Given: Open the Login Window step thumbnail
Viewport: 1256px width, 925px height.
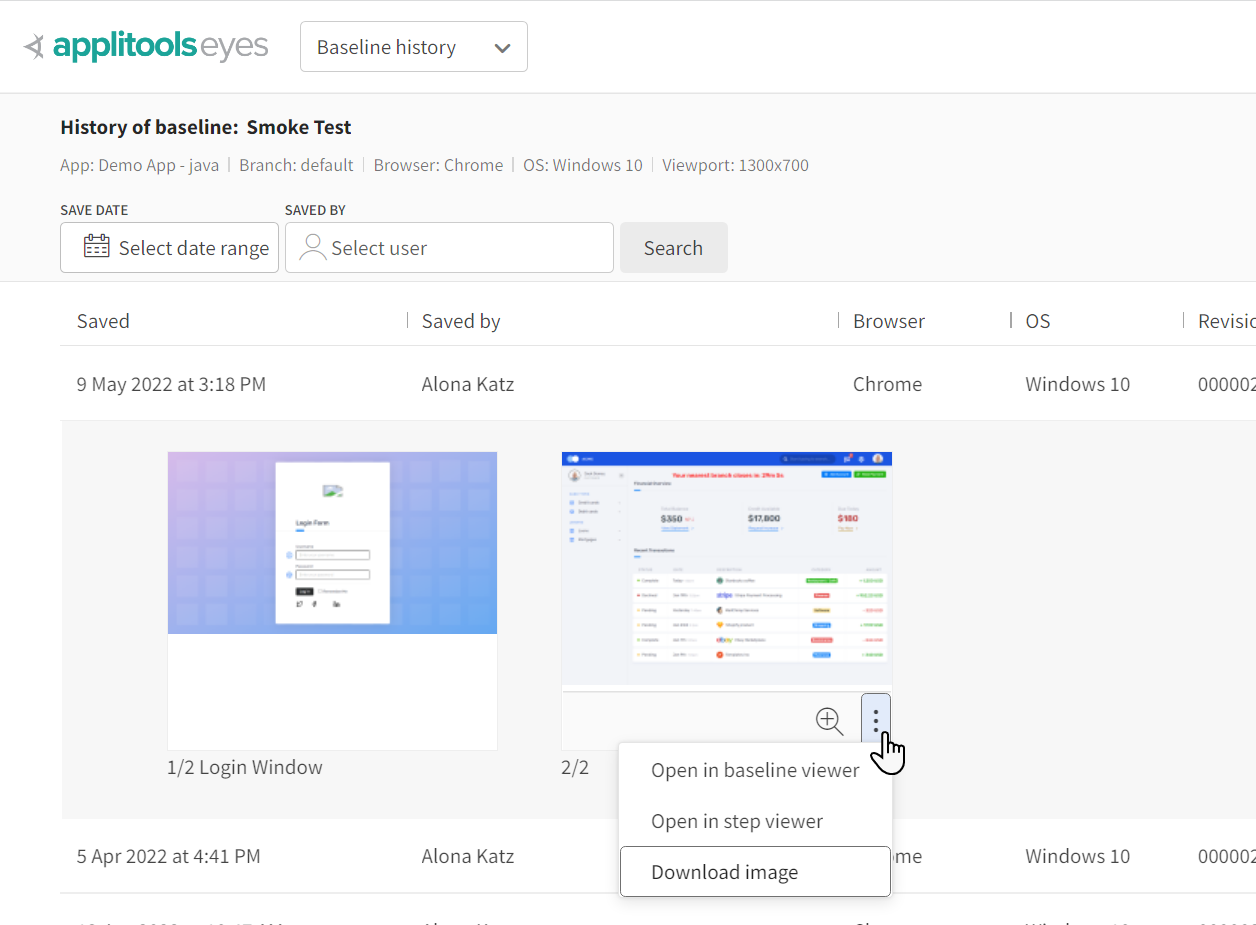Looking at the screenshot, I should tap(332, 543).
